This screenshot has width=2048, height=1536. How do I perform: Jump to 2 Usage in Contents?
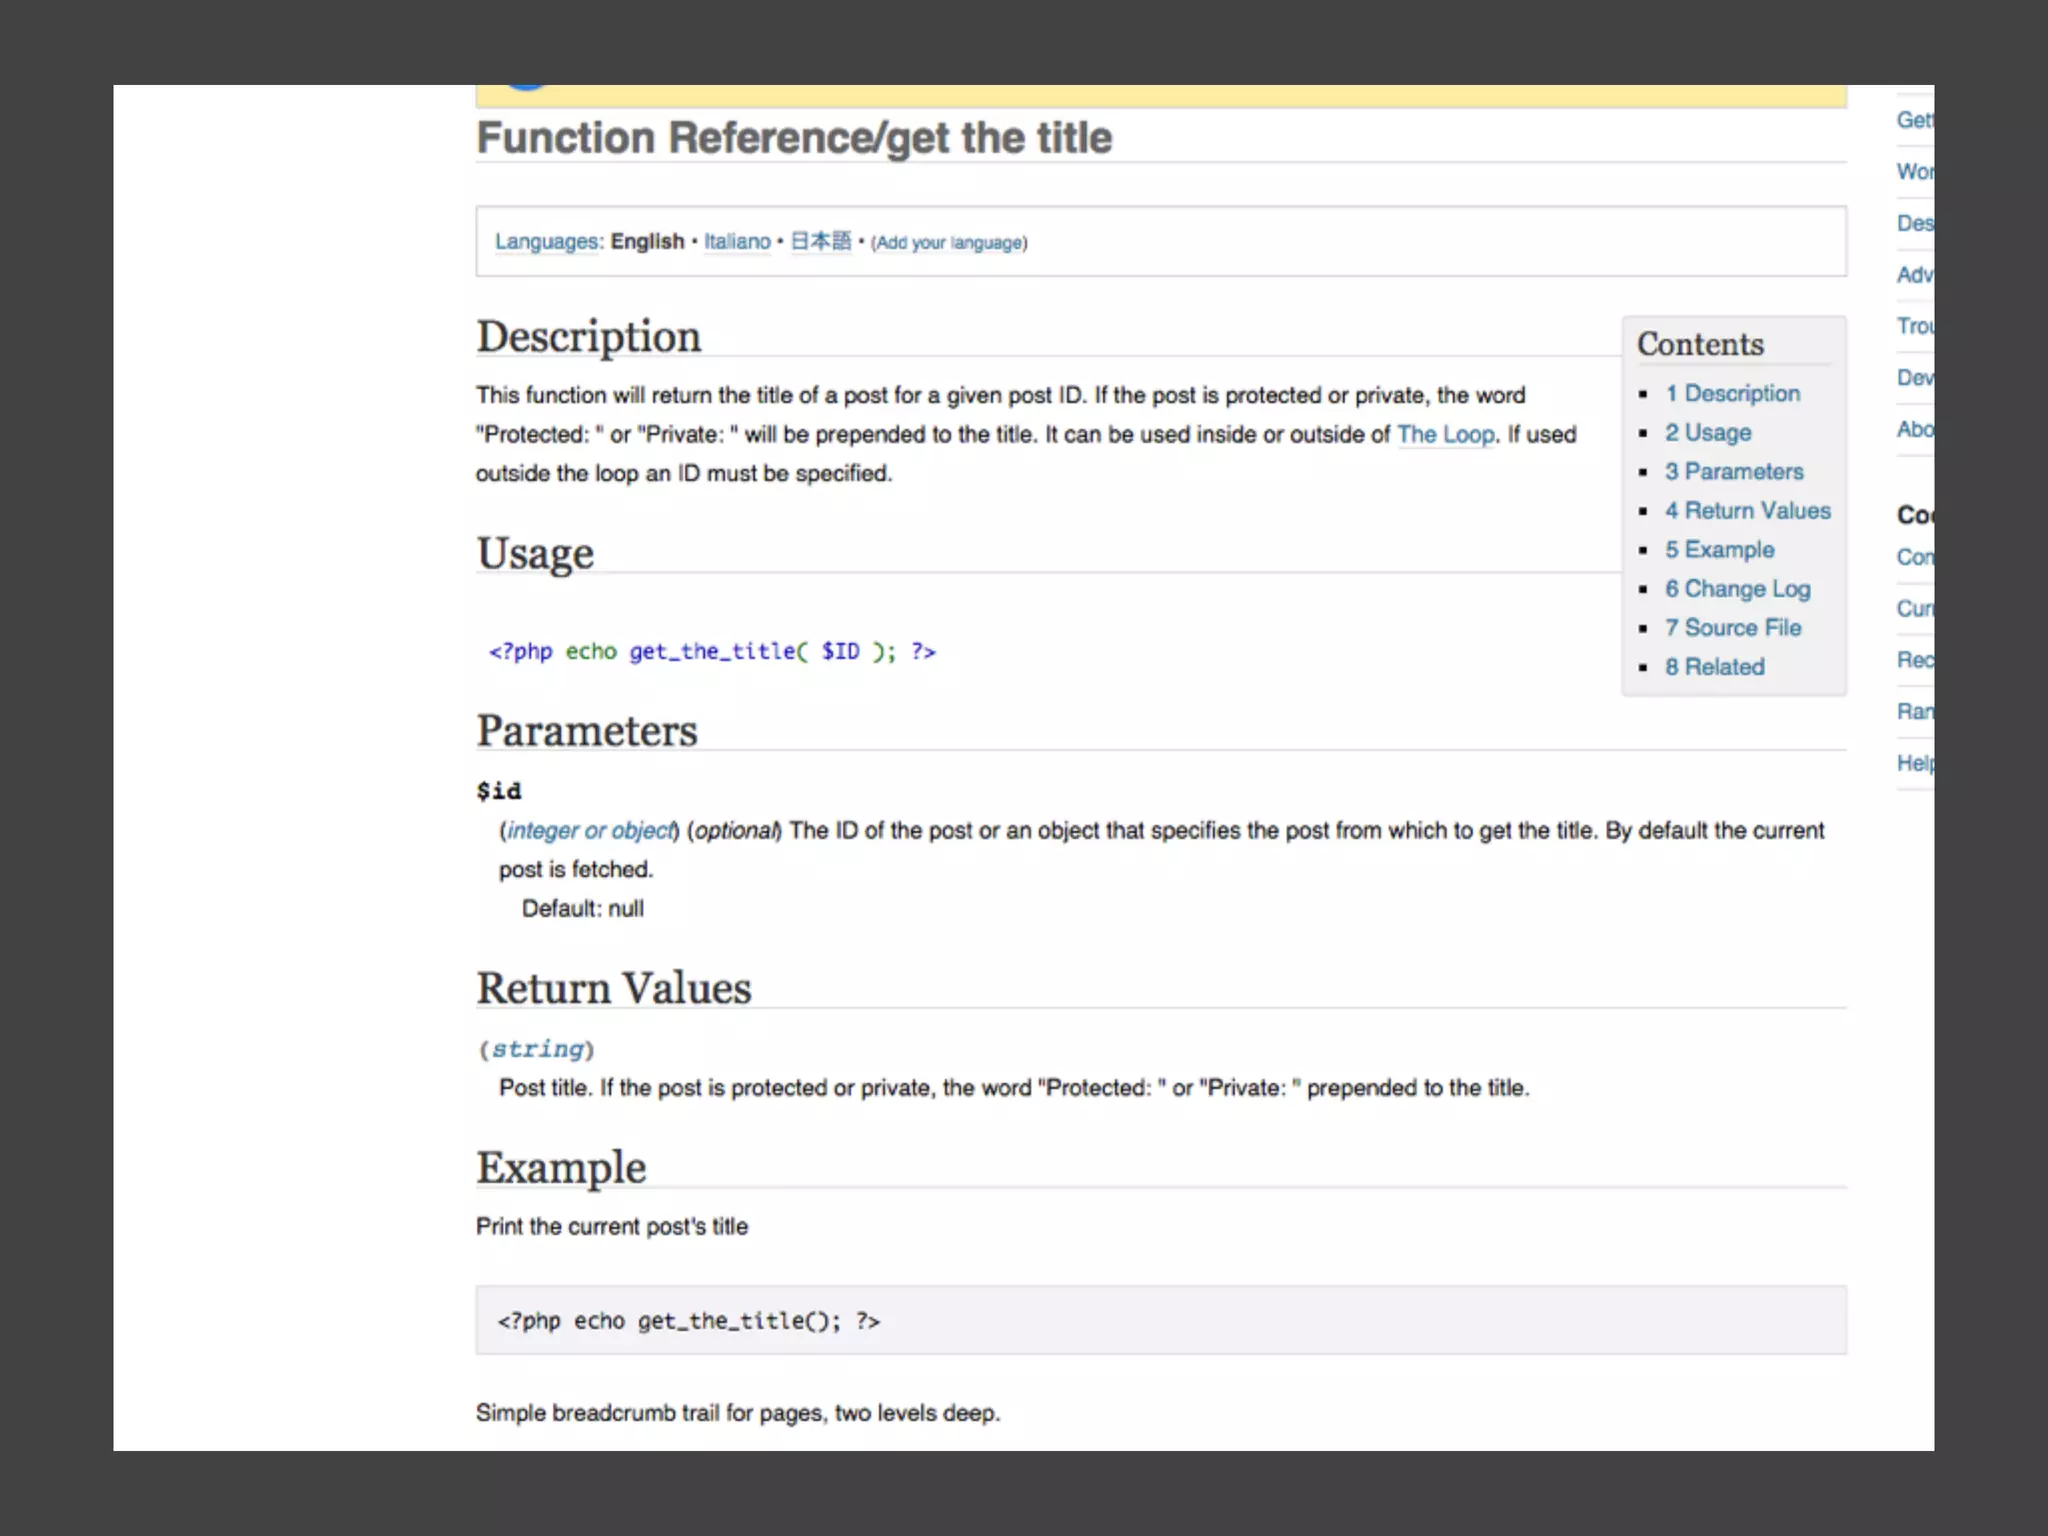(1707, 432)
